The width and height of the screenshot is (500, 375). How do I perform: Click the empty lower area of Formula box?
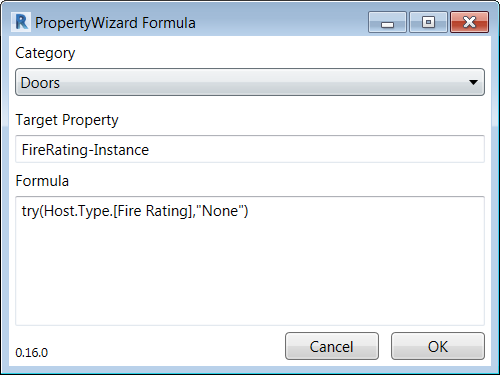point(250,277)
